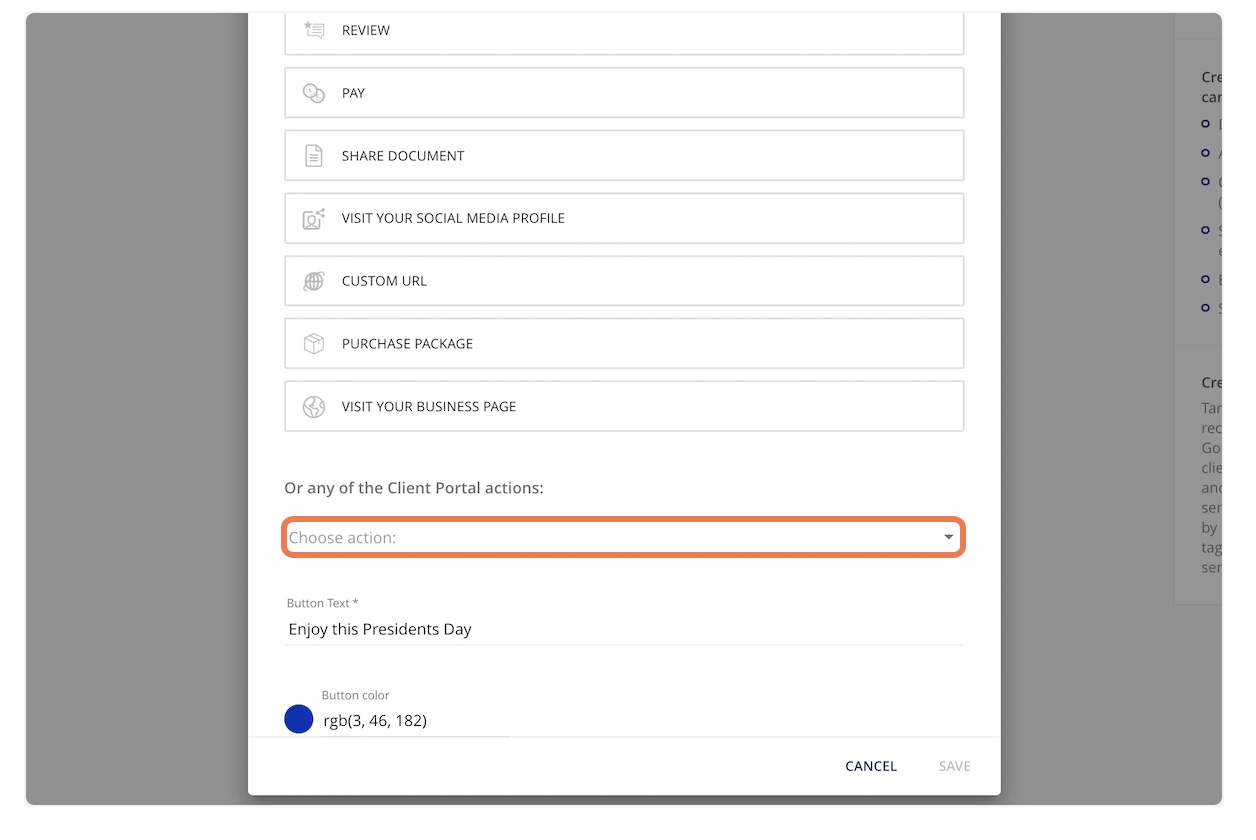Screen dimensions: 1256x840
Task: Click the Purchase Package box icon
Action: pos(314,344)
